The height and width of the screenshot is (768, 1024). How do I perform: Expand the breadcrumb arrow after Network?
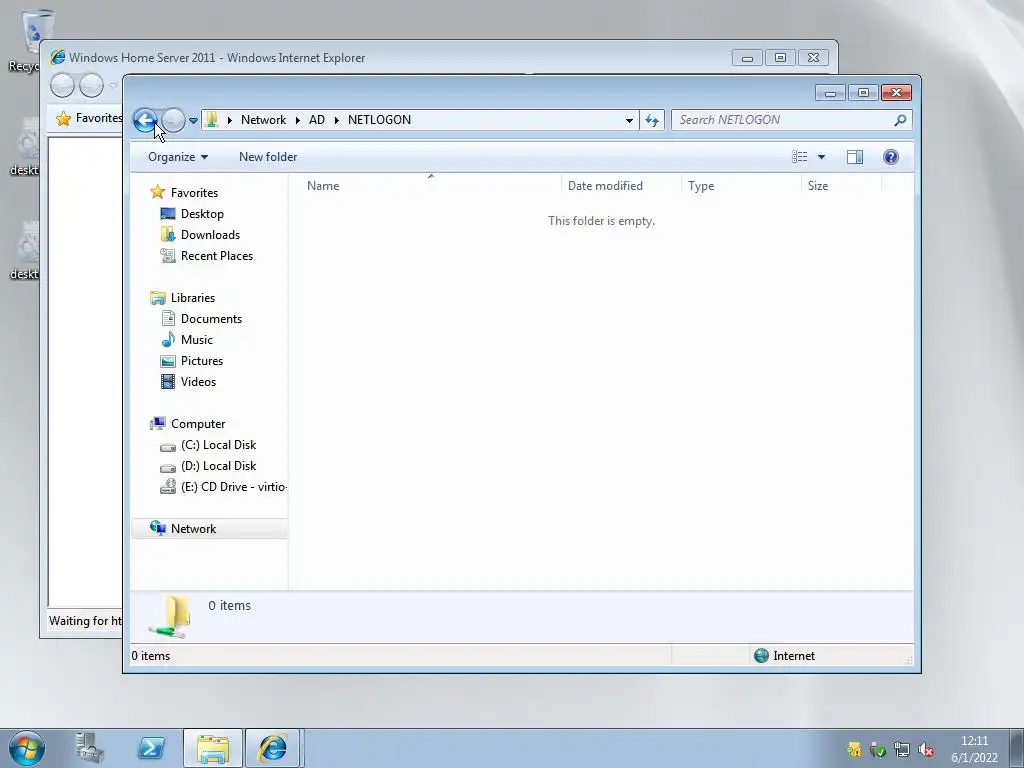click(298, 120)
